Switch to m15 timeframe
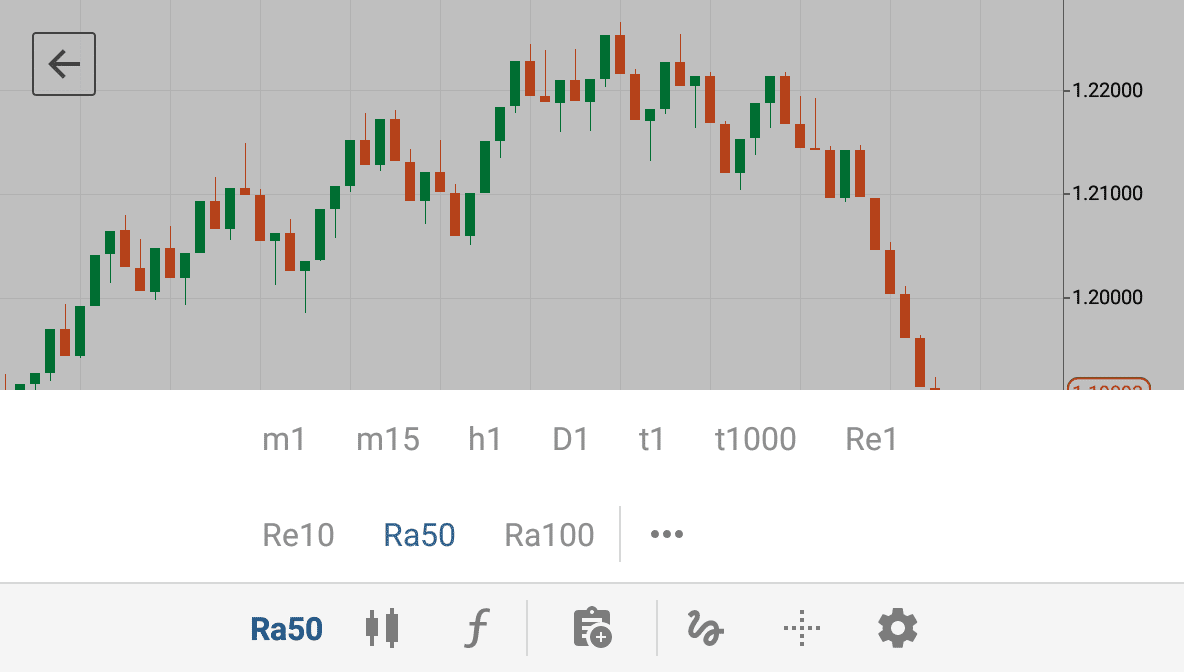 pos(388,439)
